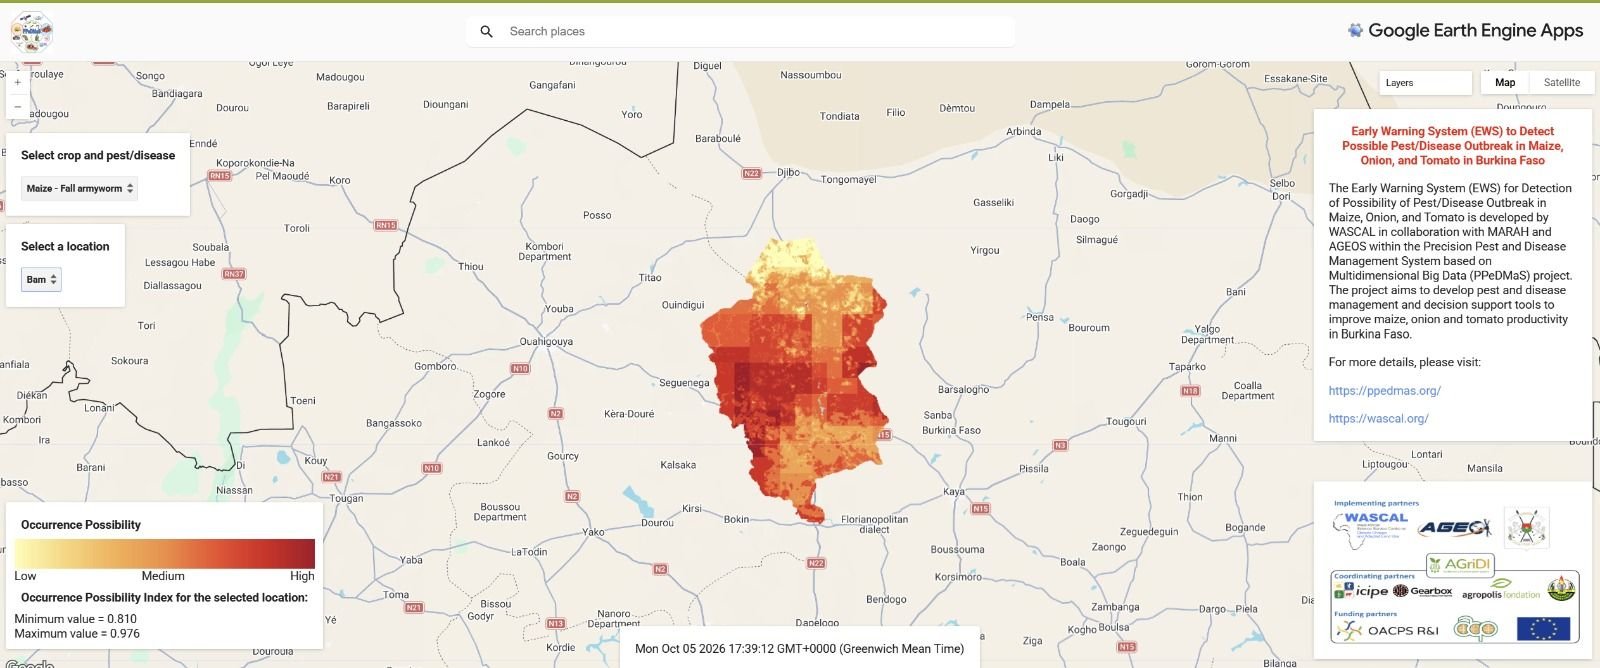Open the Bam location dropdown
Image resolution: width=1600 pixels, height=668 pixels.
point(41,279)
